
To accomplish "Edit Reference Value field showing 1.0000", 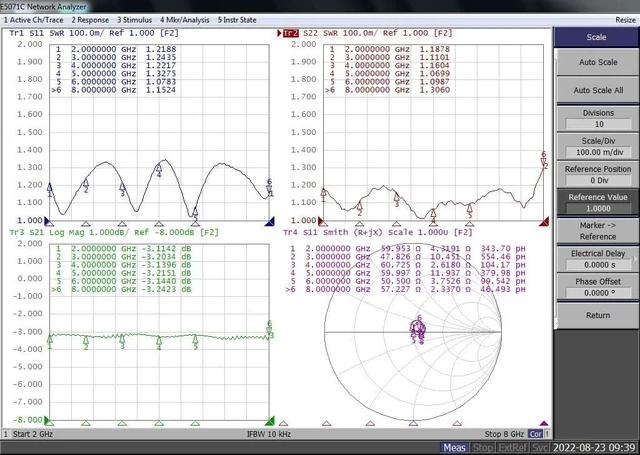I will click(x=598, y=209).
